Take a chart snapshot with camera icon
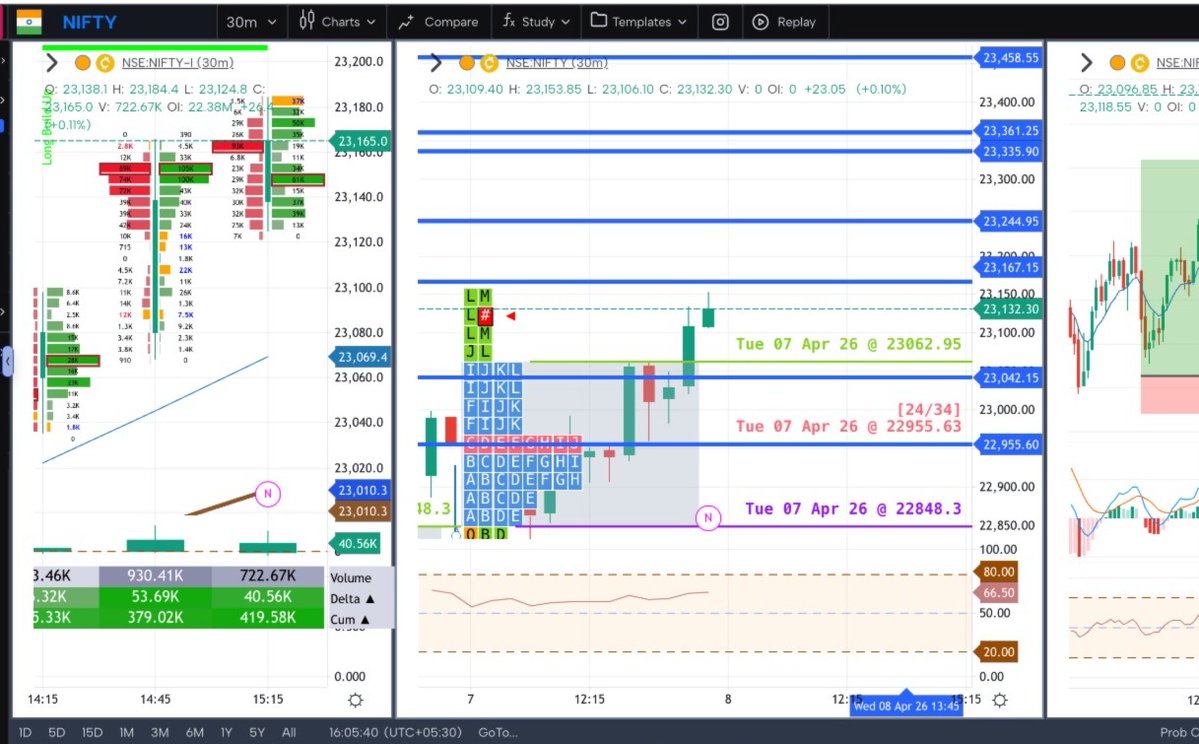 pos(720,22)
